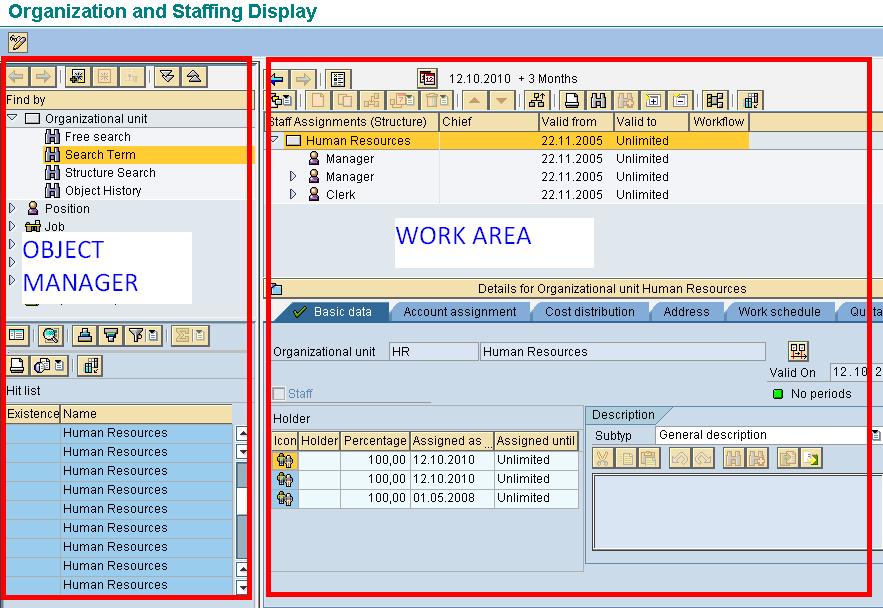Check the Staff checkbox in Basic data
883x608 pixels.
click(x=277, y=394)
